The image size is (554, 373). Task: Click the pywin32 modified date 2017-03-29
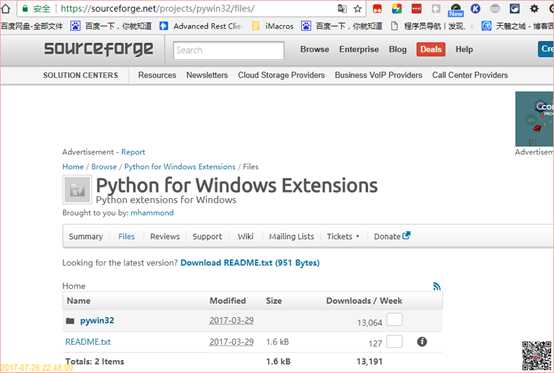pos(231,321)
